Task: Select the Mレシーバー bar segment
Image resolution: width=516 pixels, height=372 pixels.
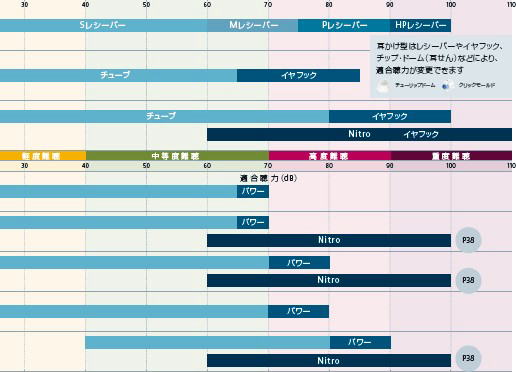Action: (x=253, y=25)
